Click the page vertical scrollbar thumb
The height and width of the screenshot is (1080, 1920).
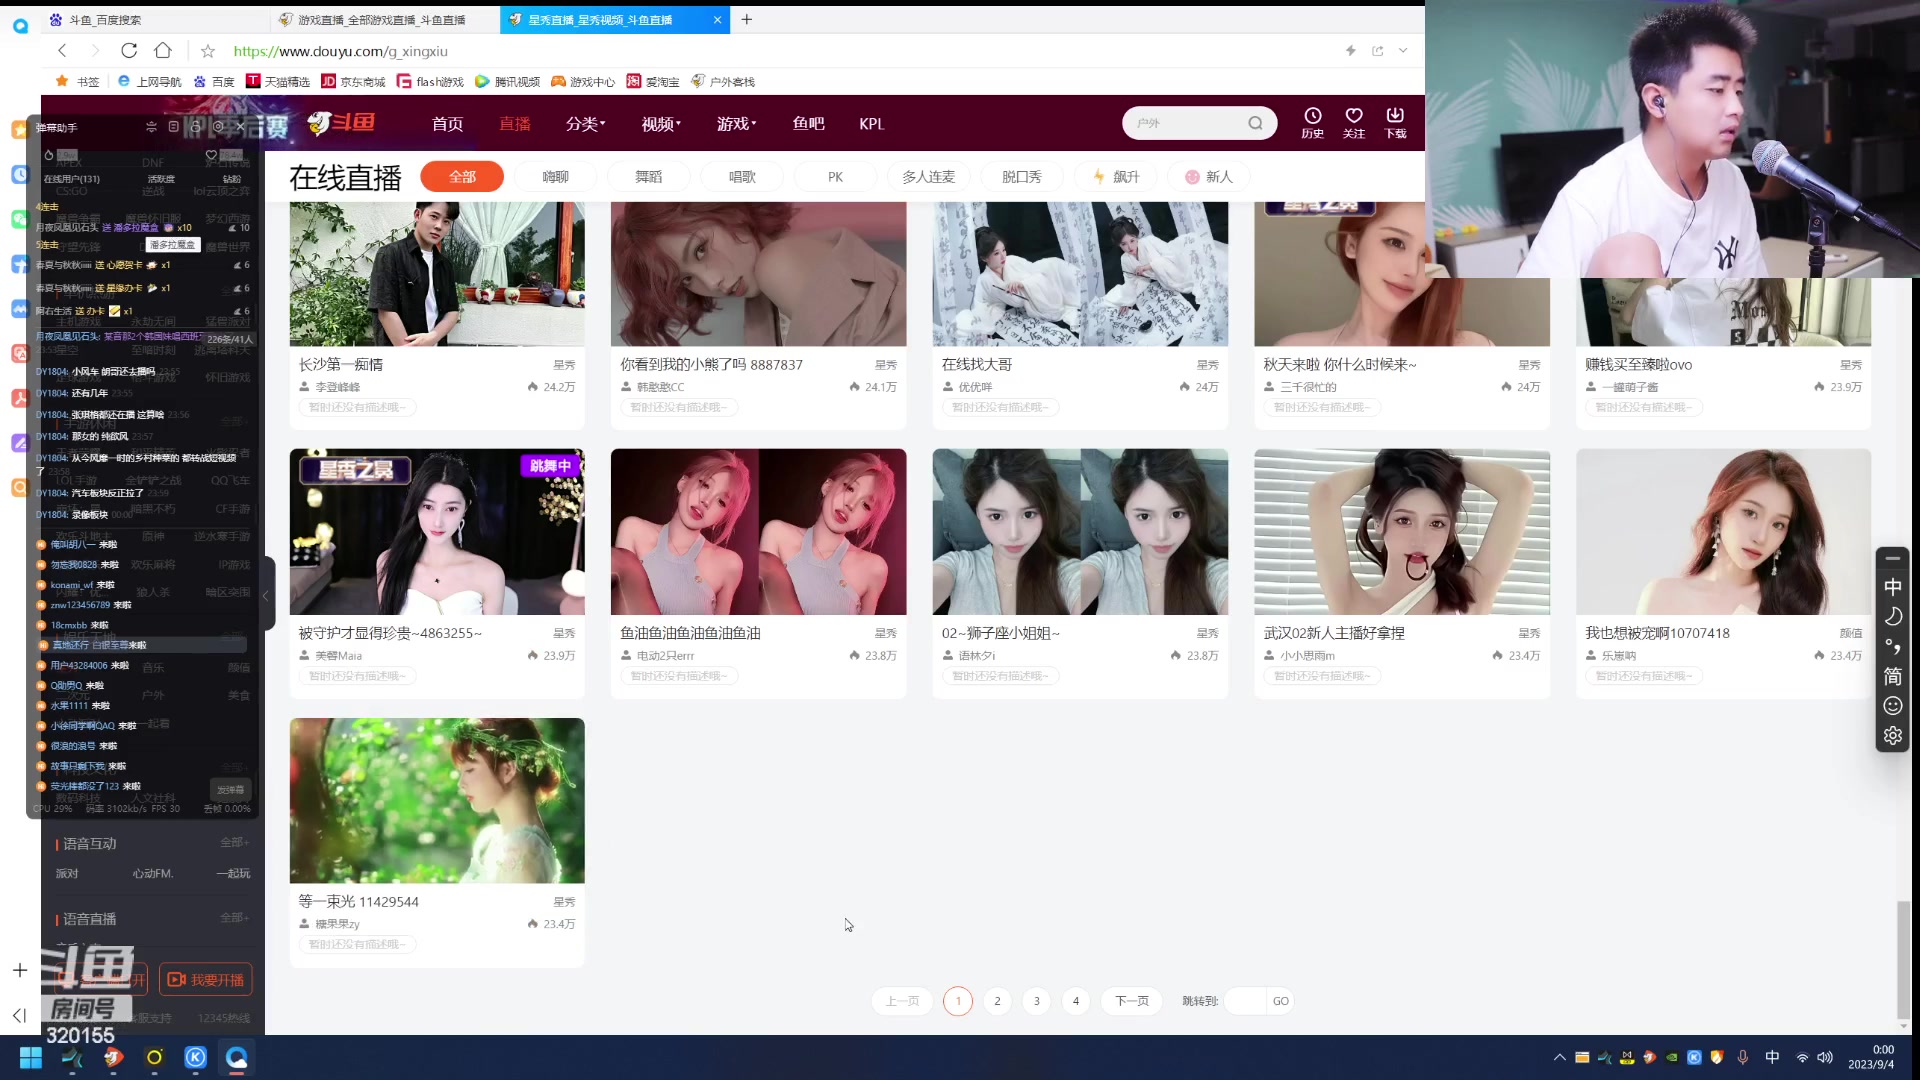click(x=1903, y=960)
